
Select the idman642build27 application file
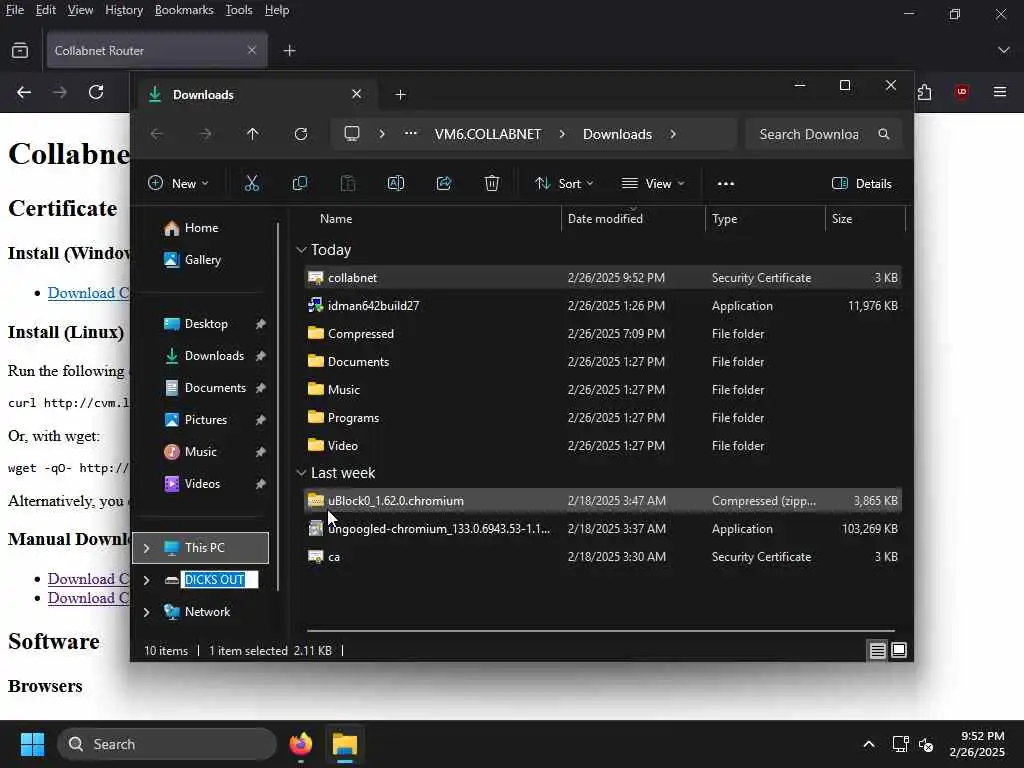pyautogui.click(x=602, y=306)
